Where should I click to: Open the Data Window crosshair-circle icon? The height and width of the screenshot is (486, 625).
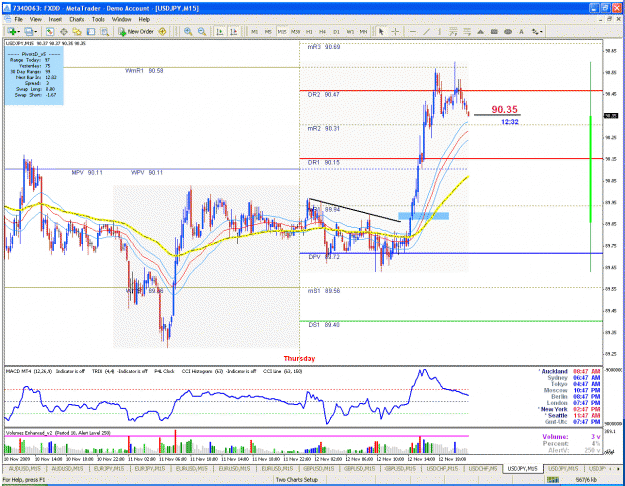[x=63, y=31]
